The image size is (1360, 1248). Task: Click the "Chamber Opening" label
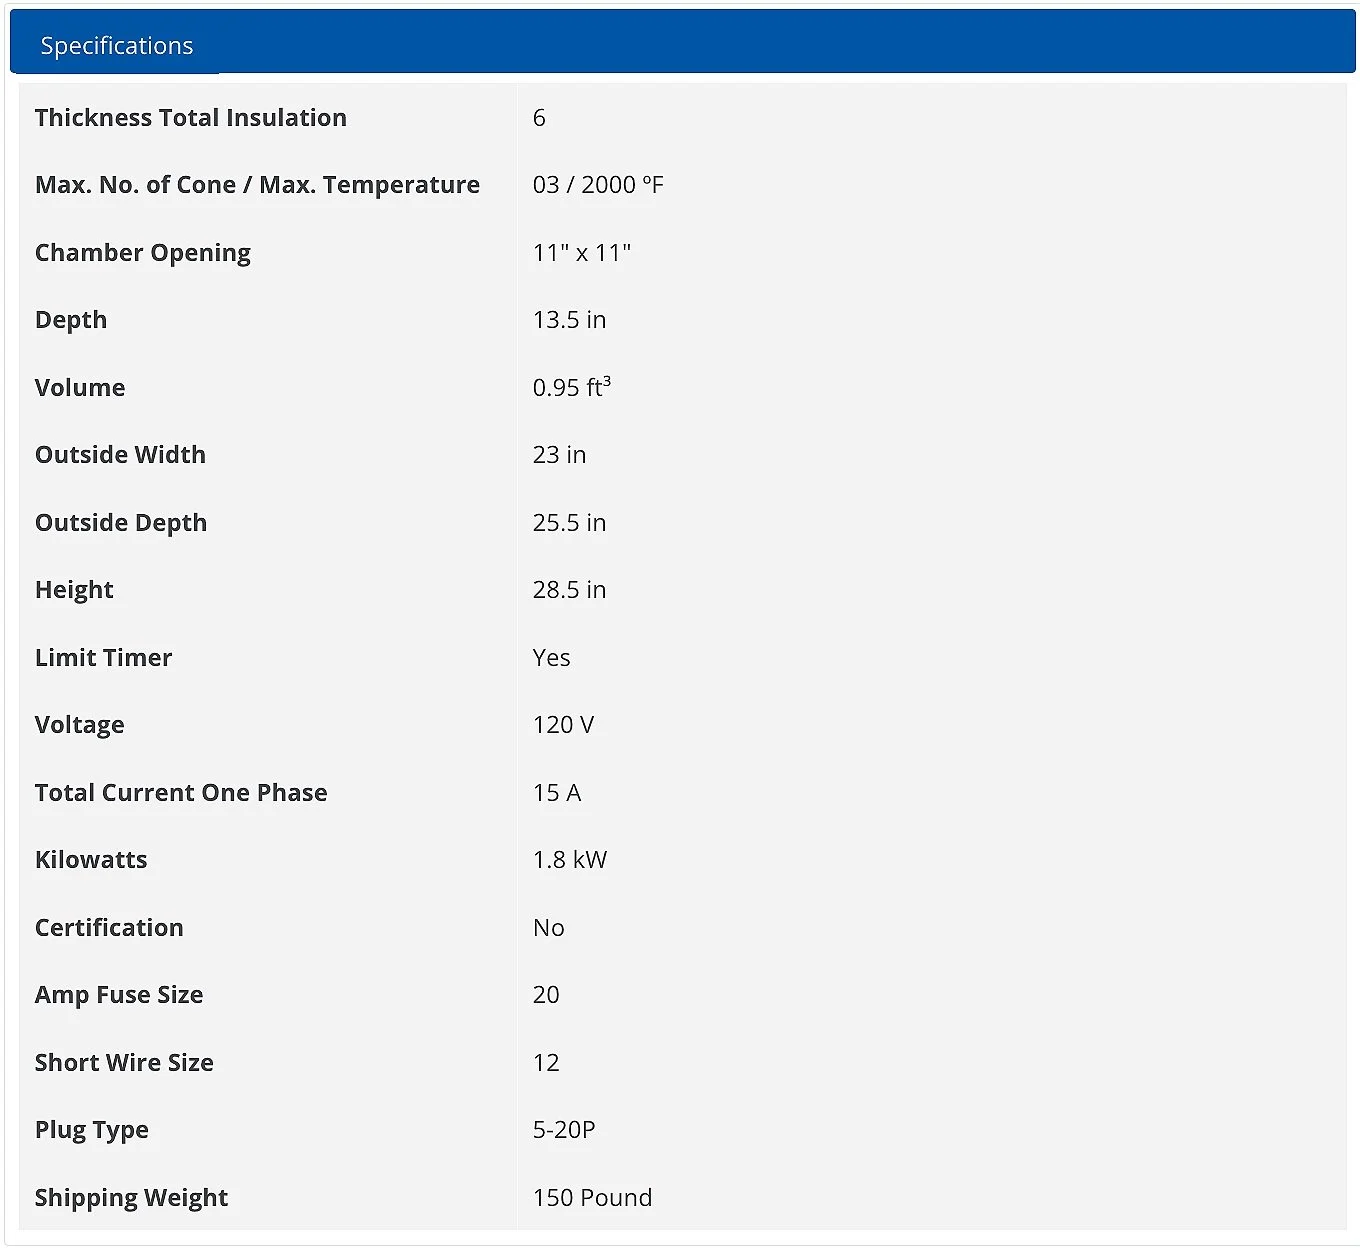click(x=143, y=253)
